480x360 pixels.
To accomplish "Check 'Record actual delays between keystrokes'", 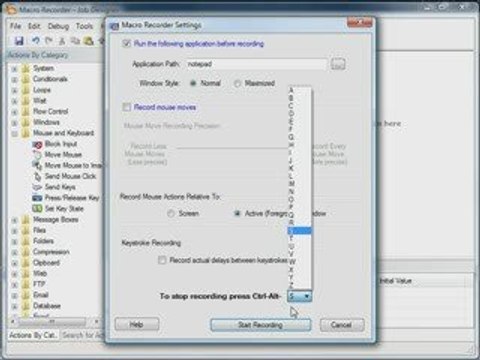I will point(162,260).
